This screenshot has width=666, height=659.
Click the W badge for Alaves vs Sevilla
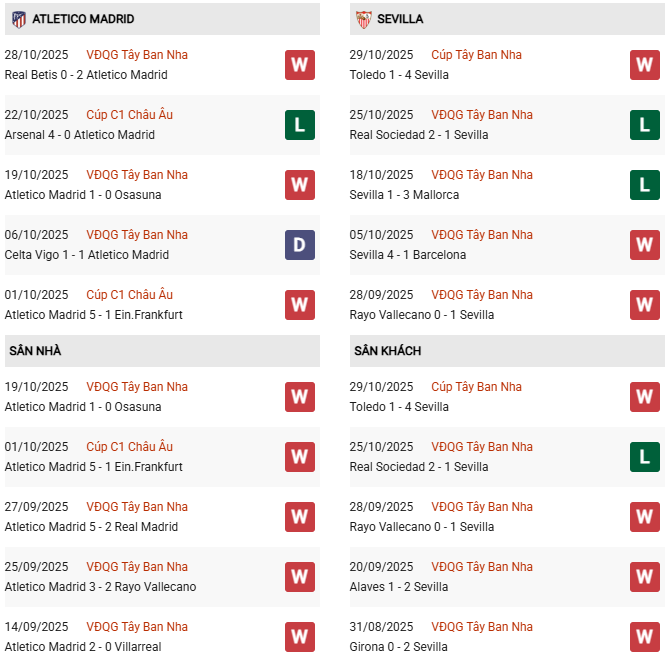(x=644, y=577)
